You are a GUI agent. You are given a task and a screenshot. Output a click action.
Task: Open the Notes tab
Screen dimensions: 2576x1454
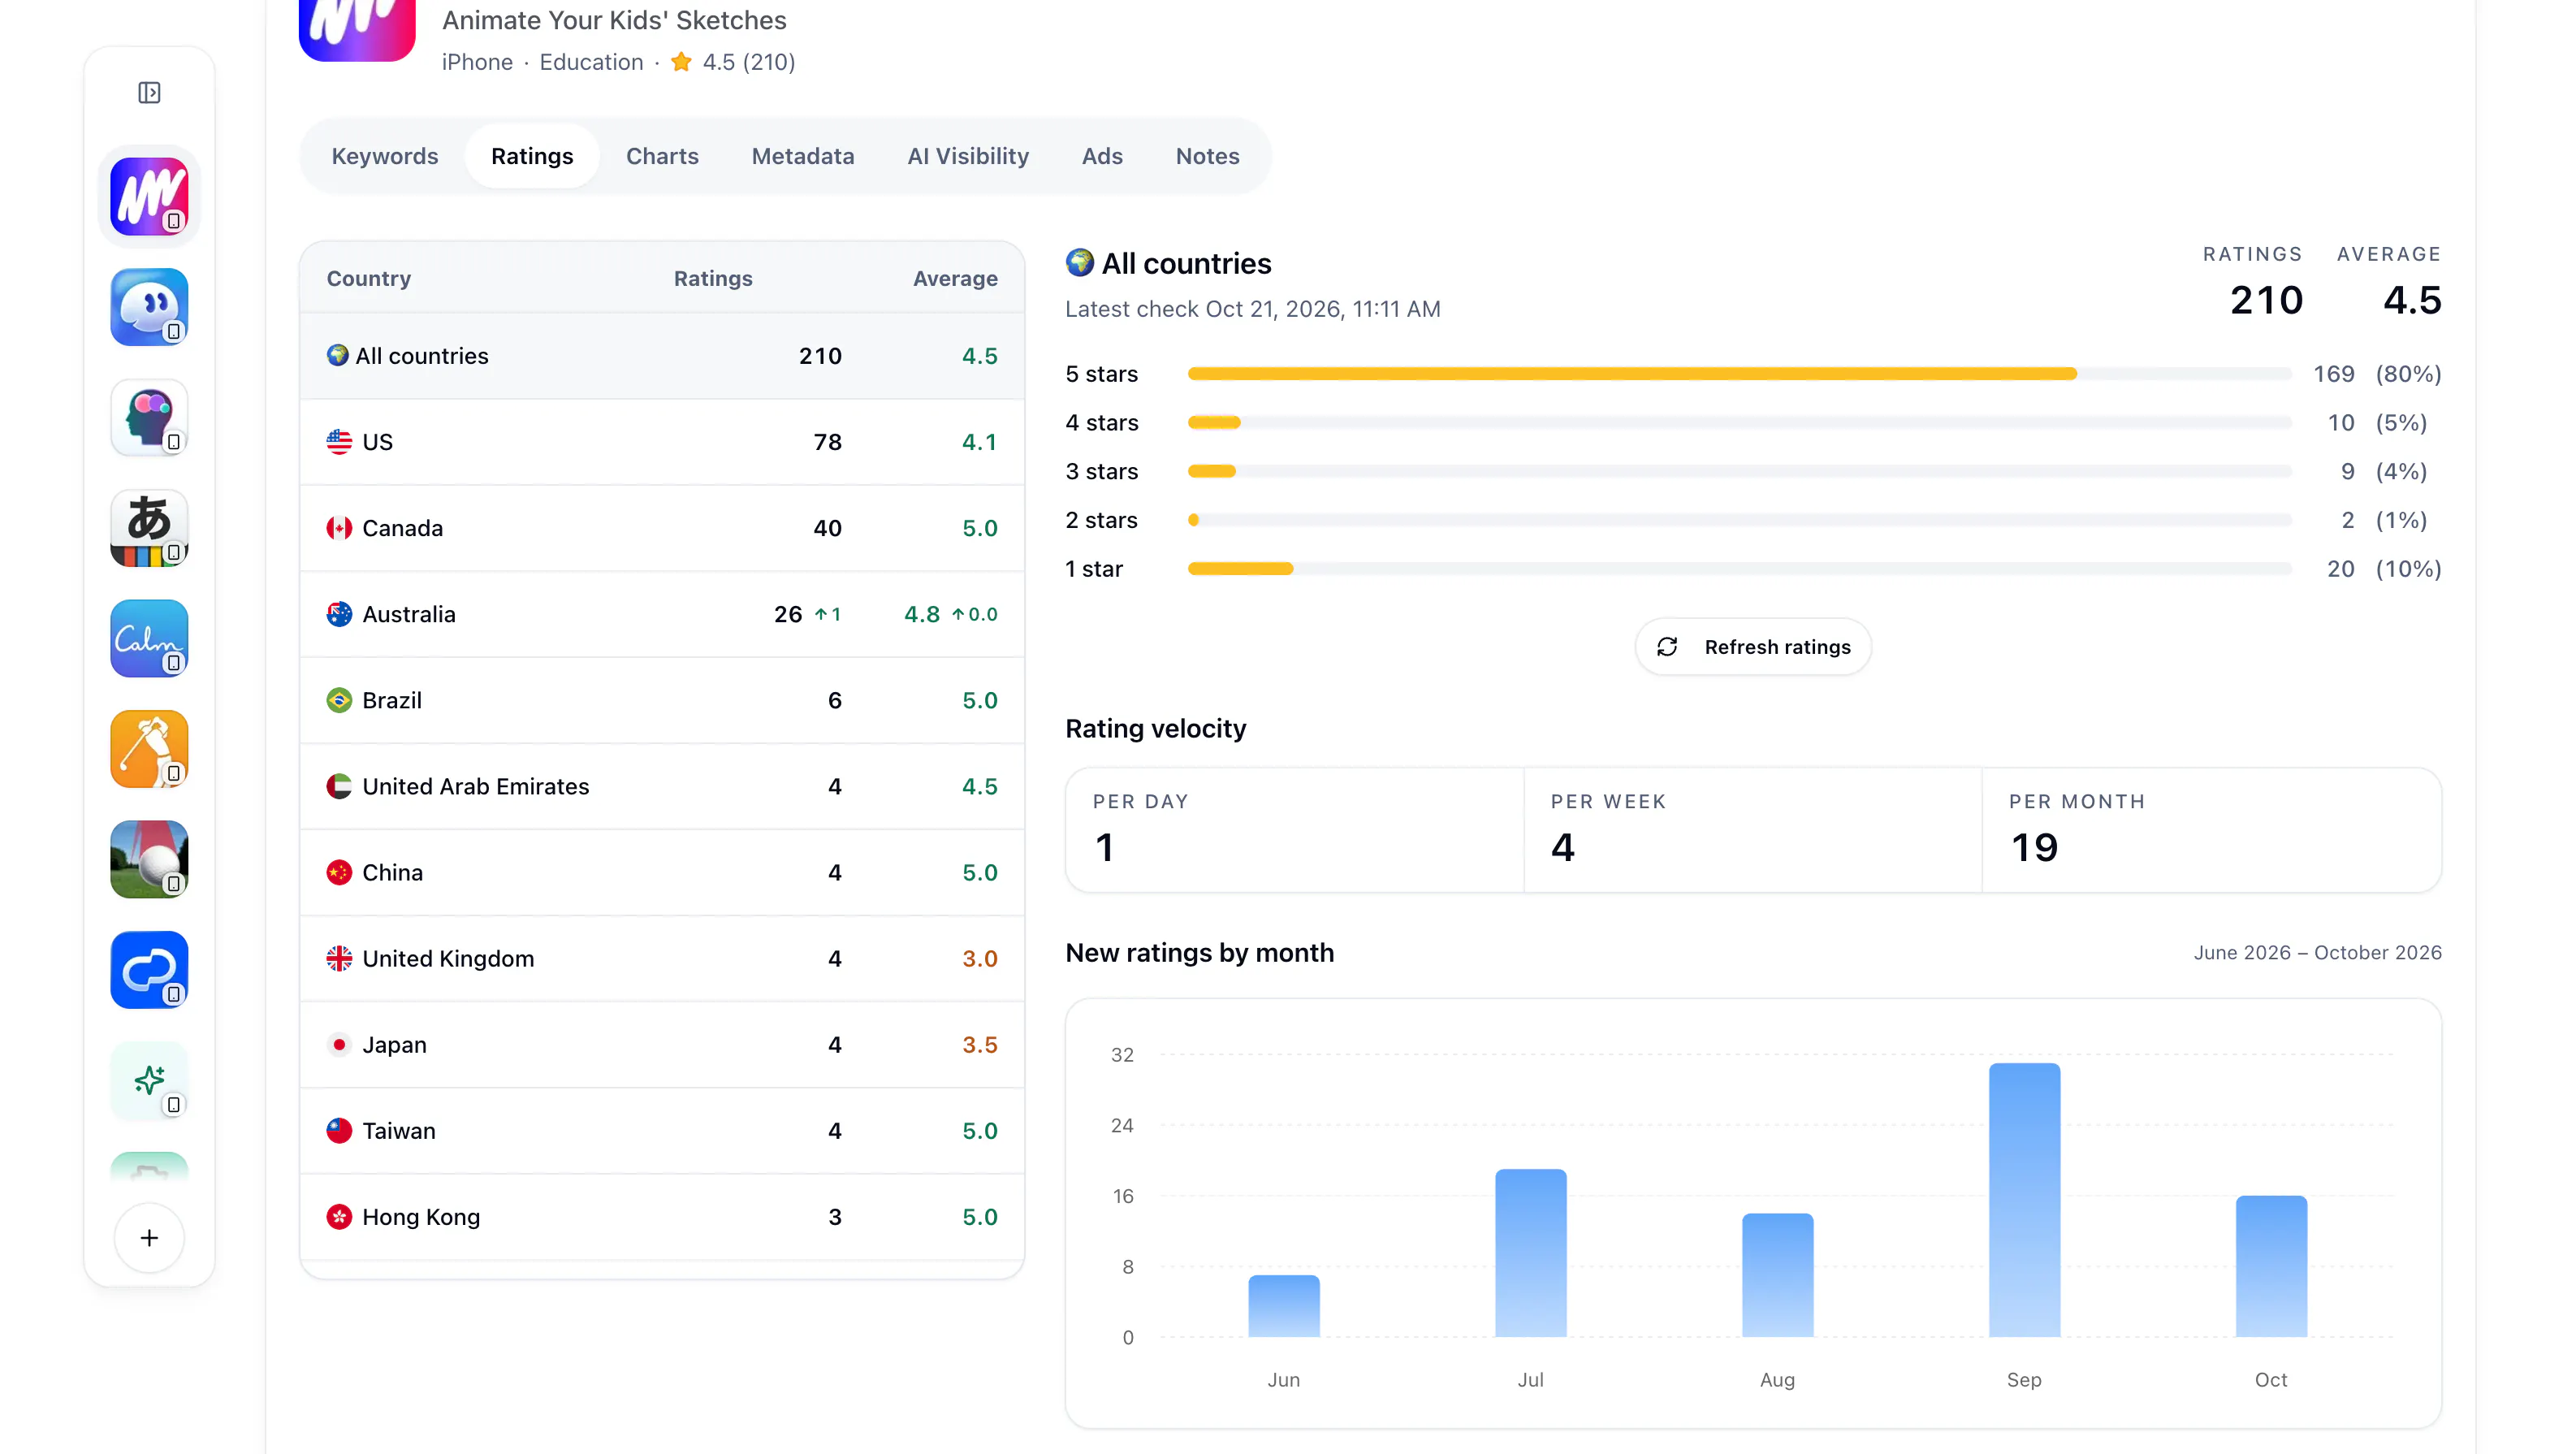pyautogui.click(x=1207, y=156)
